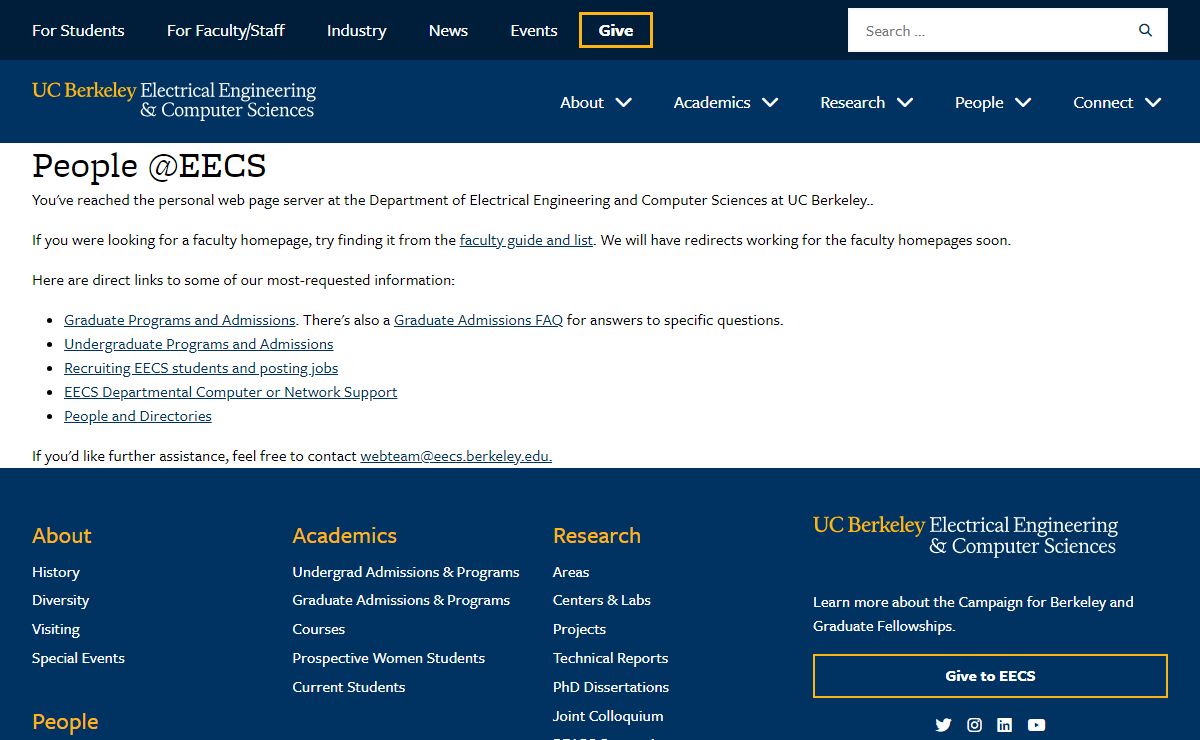1200x740 pixels.
Task: Open the EECS LinkedIn icon
Action: coord(1005,725)
